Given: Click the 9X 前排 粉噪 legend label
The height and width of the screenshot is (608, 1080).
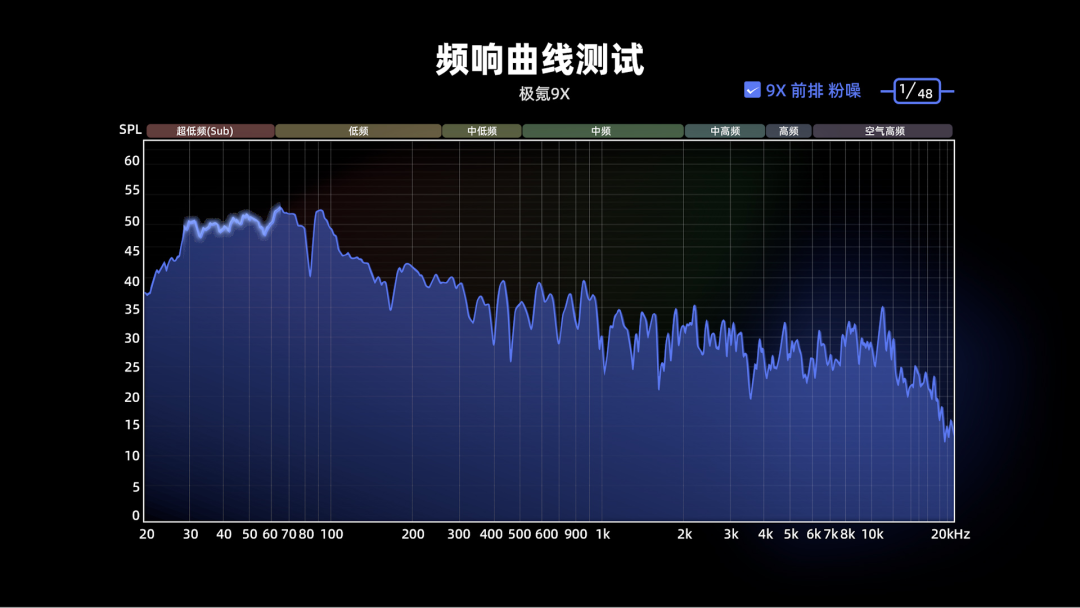Looking at the screenshot, I should (x=813, y=90).
